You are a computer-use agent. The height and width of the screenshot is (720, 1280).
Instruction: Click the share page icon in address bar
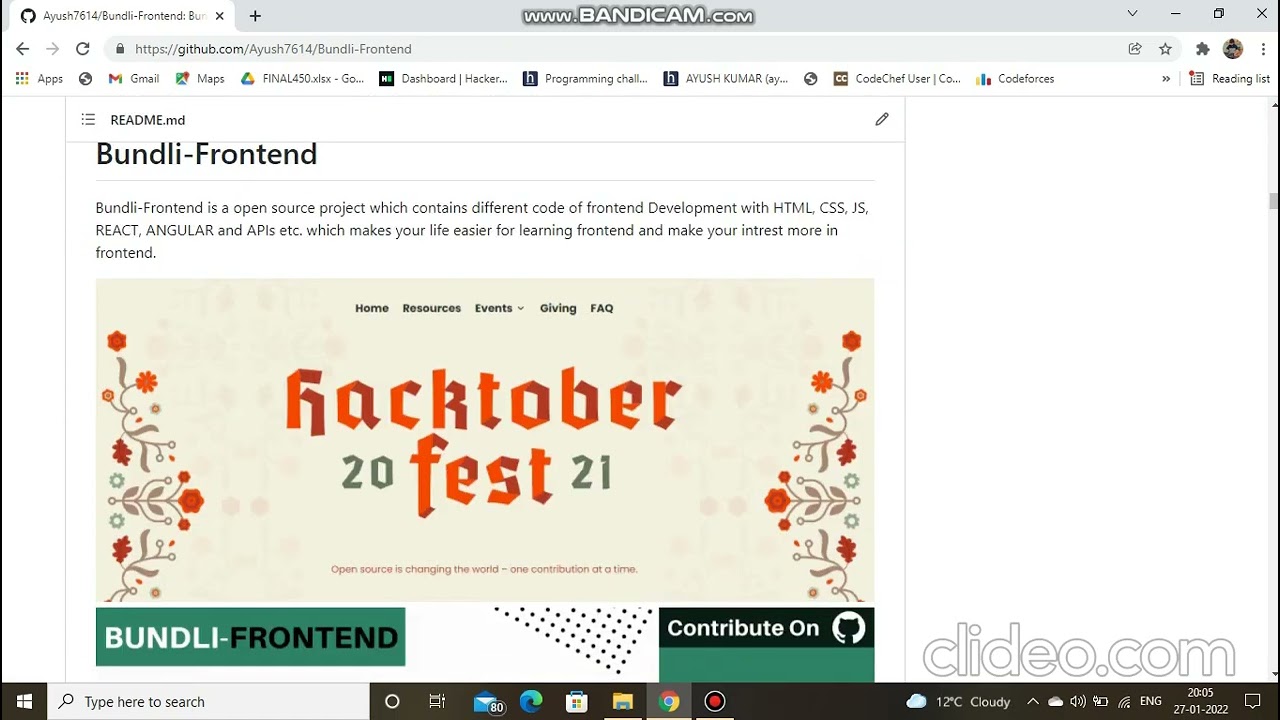[x=1135, y=48]
